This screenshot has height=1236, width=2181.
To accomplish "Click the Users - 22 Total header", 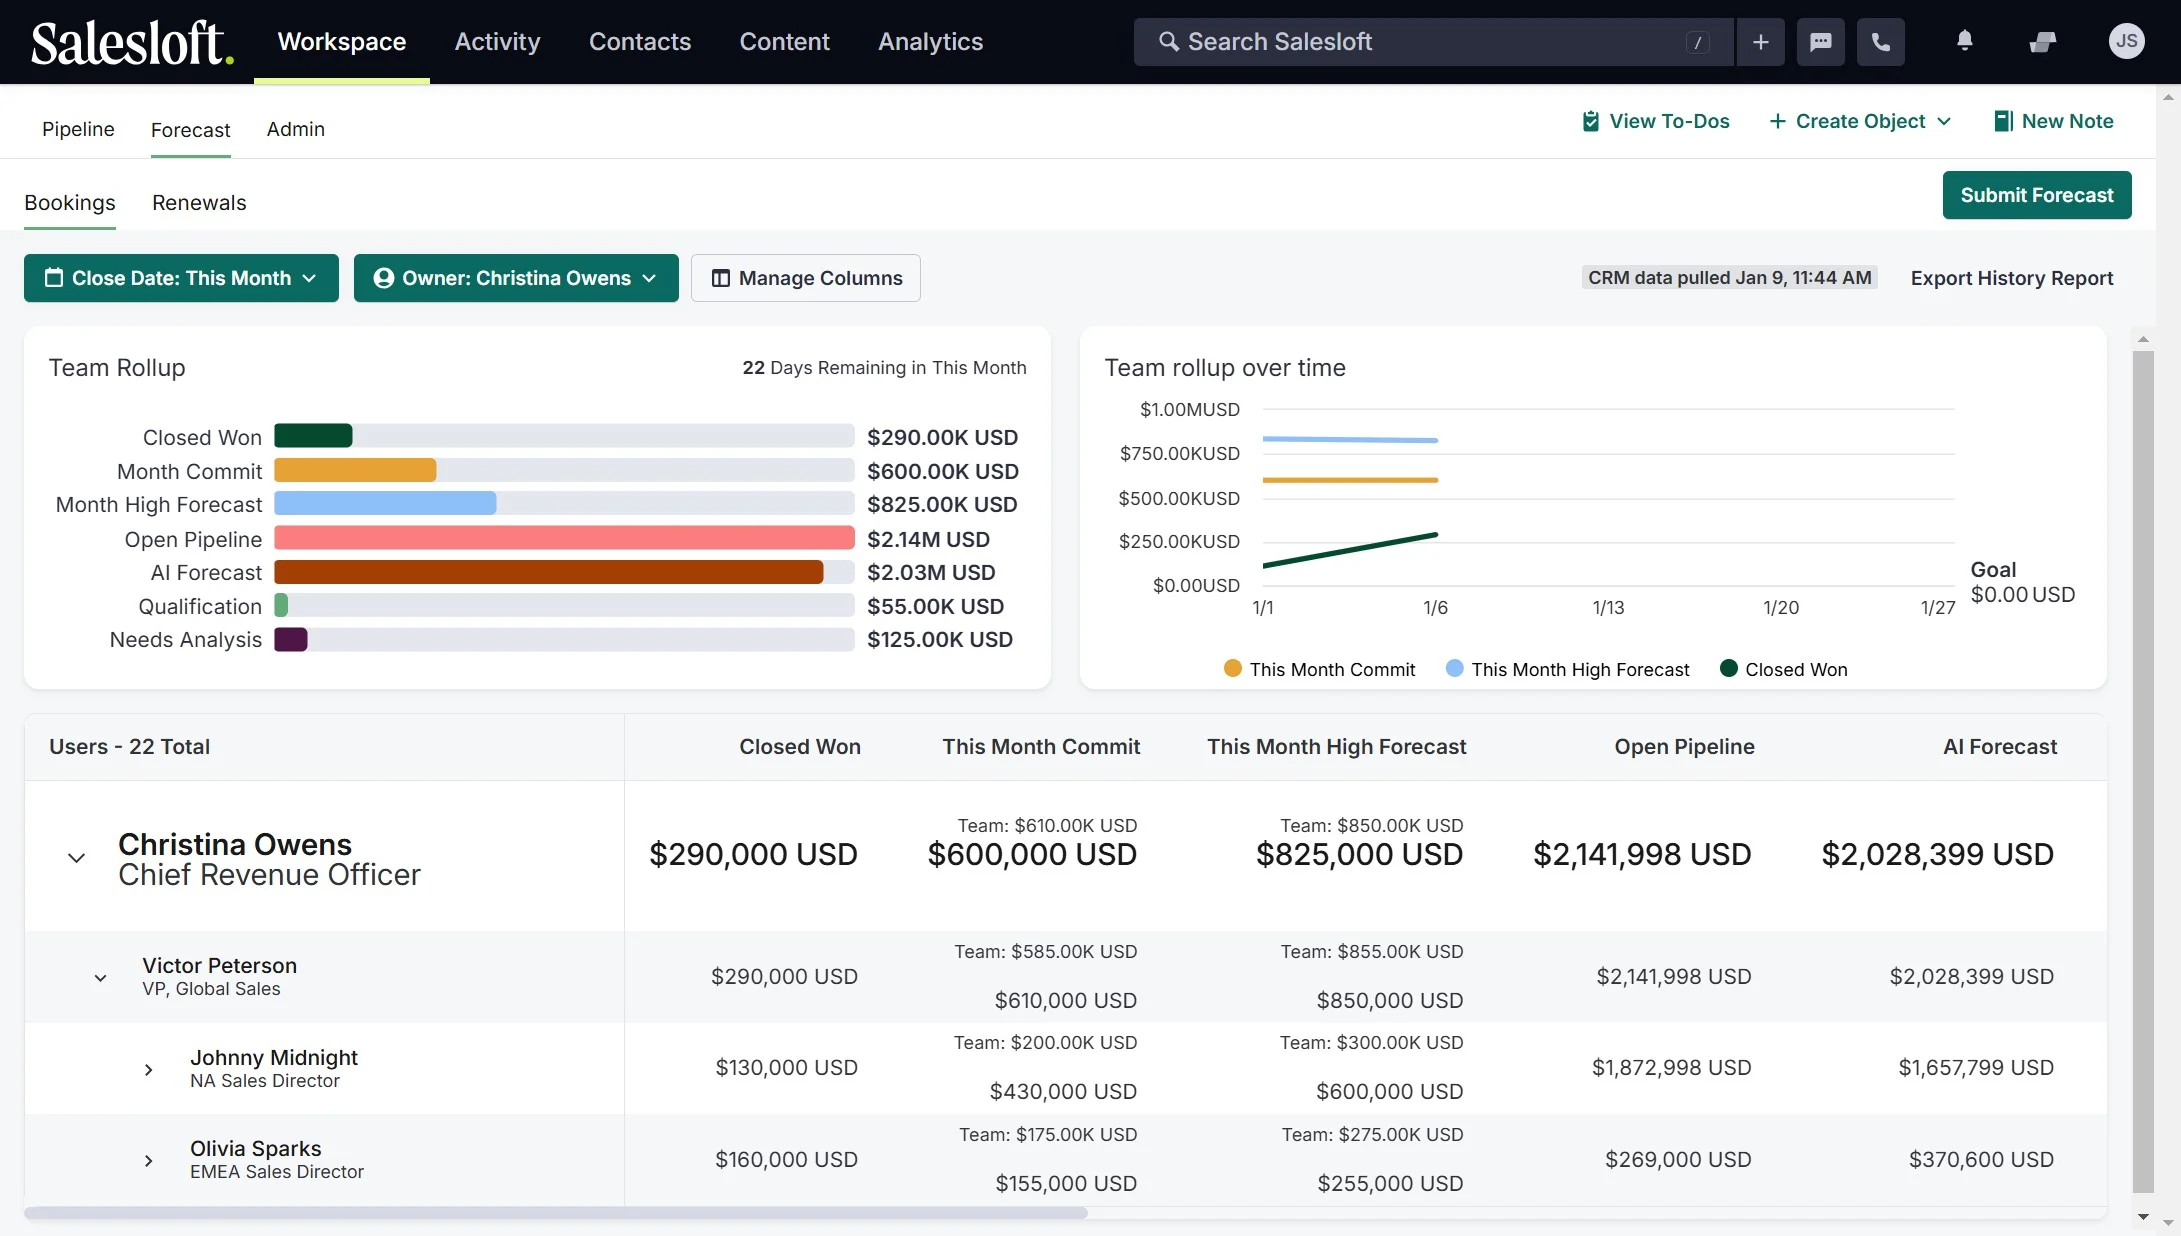I will [129, 747].
